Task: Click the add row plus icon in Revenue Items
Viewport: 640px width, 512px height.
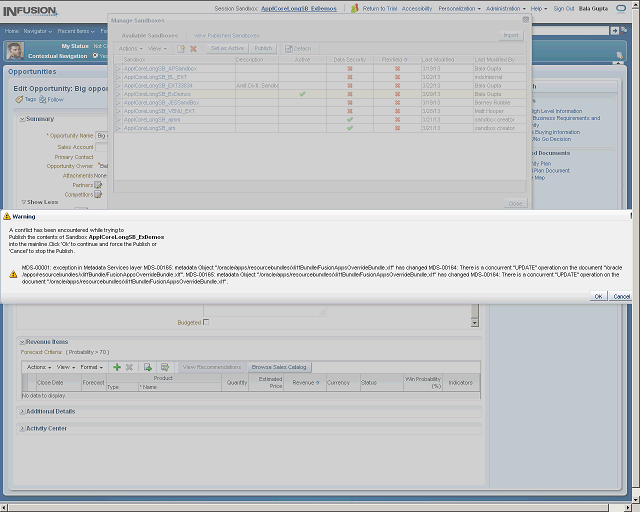Action: pyautogui.click(x=117, y=367)
